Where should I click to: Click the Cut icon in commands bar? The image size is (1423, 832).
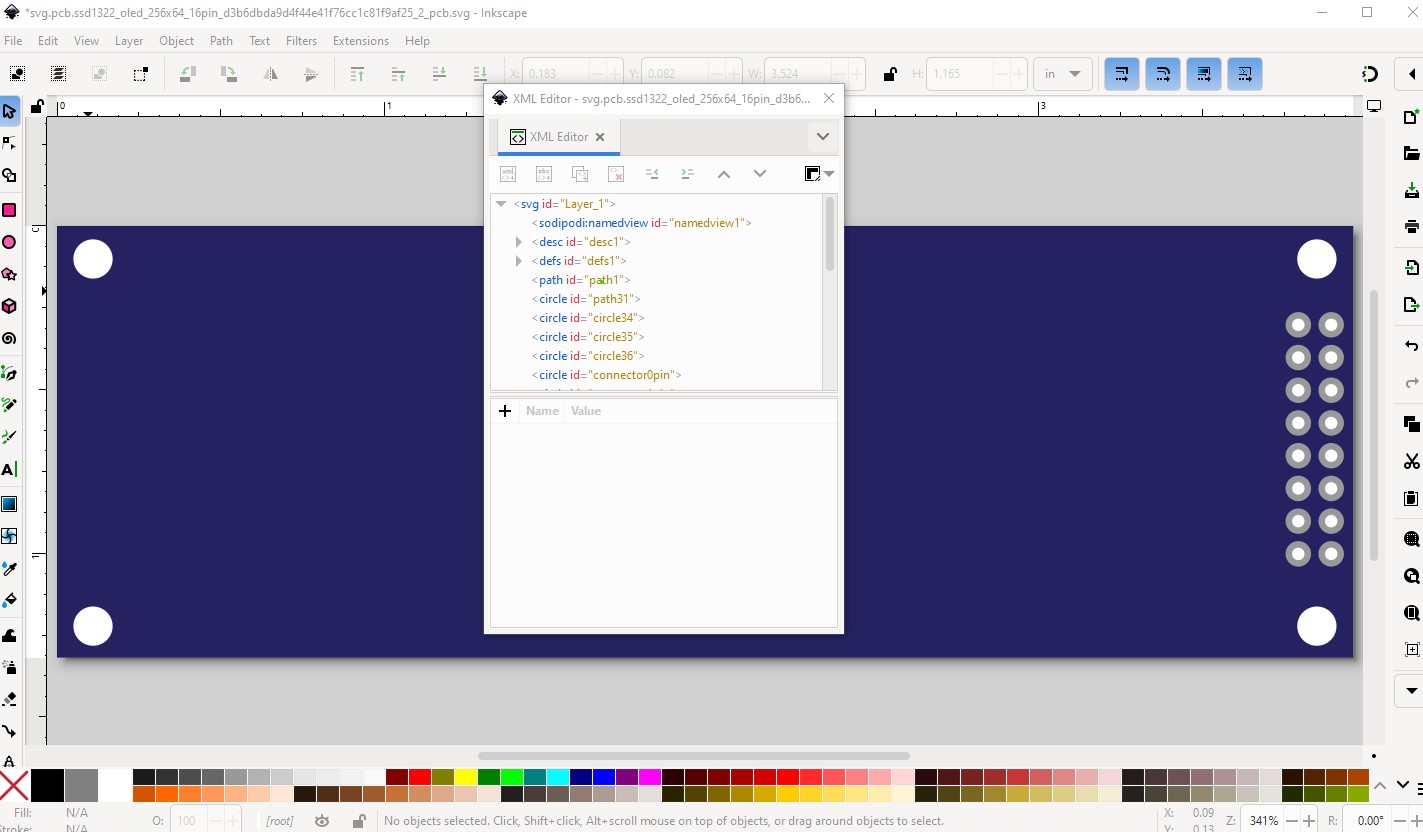pyautogui.click(x=1411, y=461)
